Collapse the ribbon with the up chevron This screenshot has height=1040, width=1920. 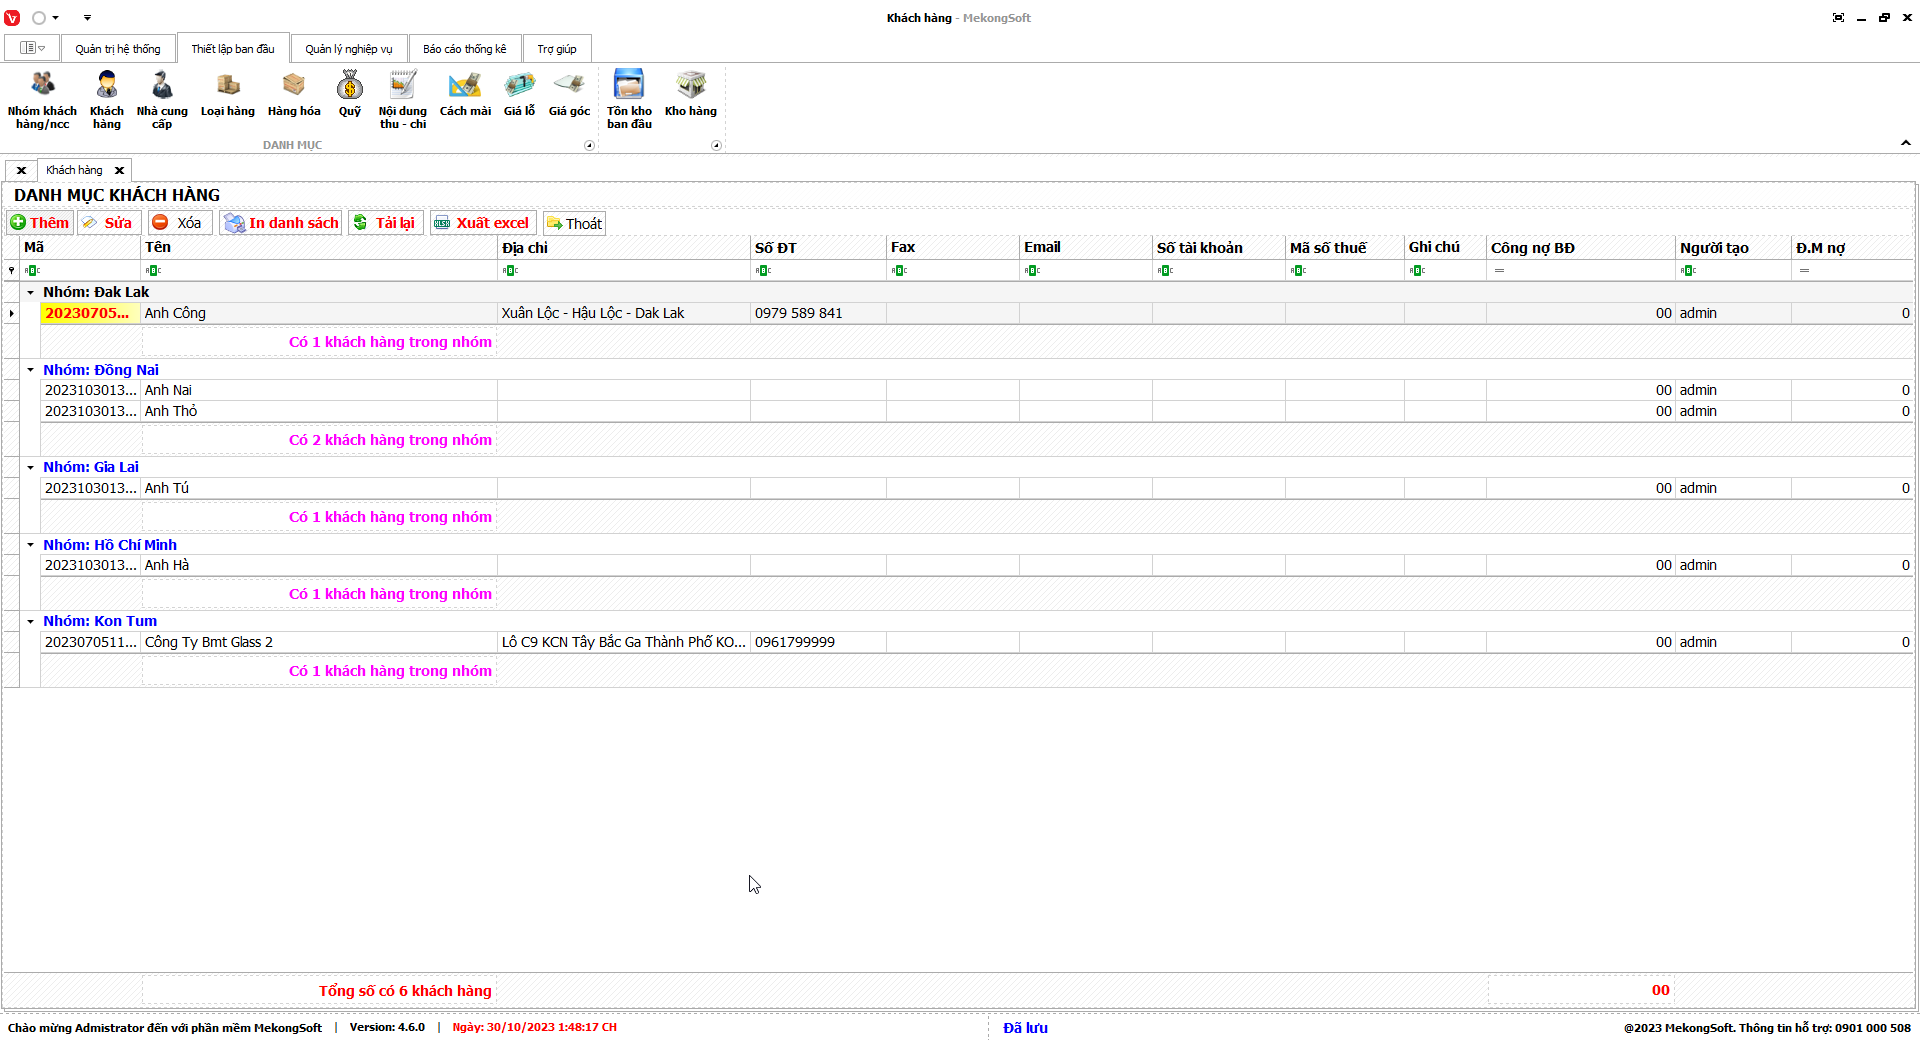click(1905, 143)
